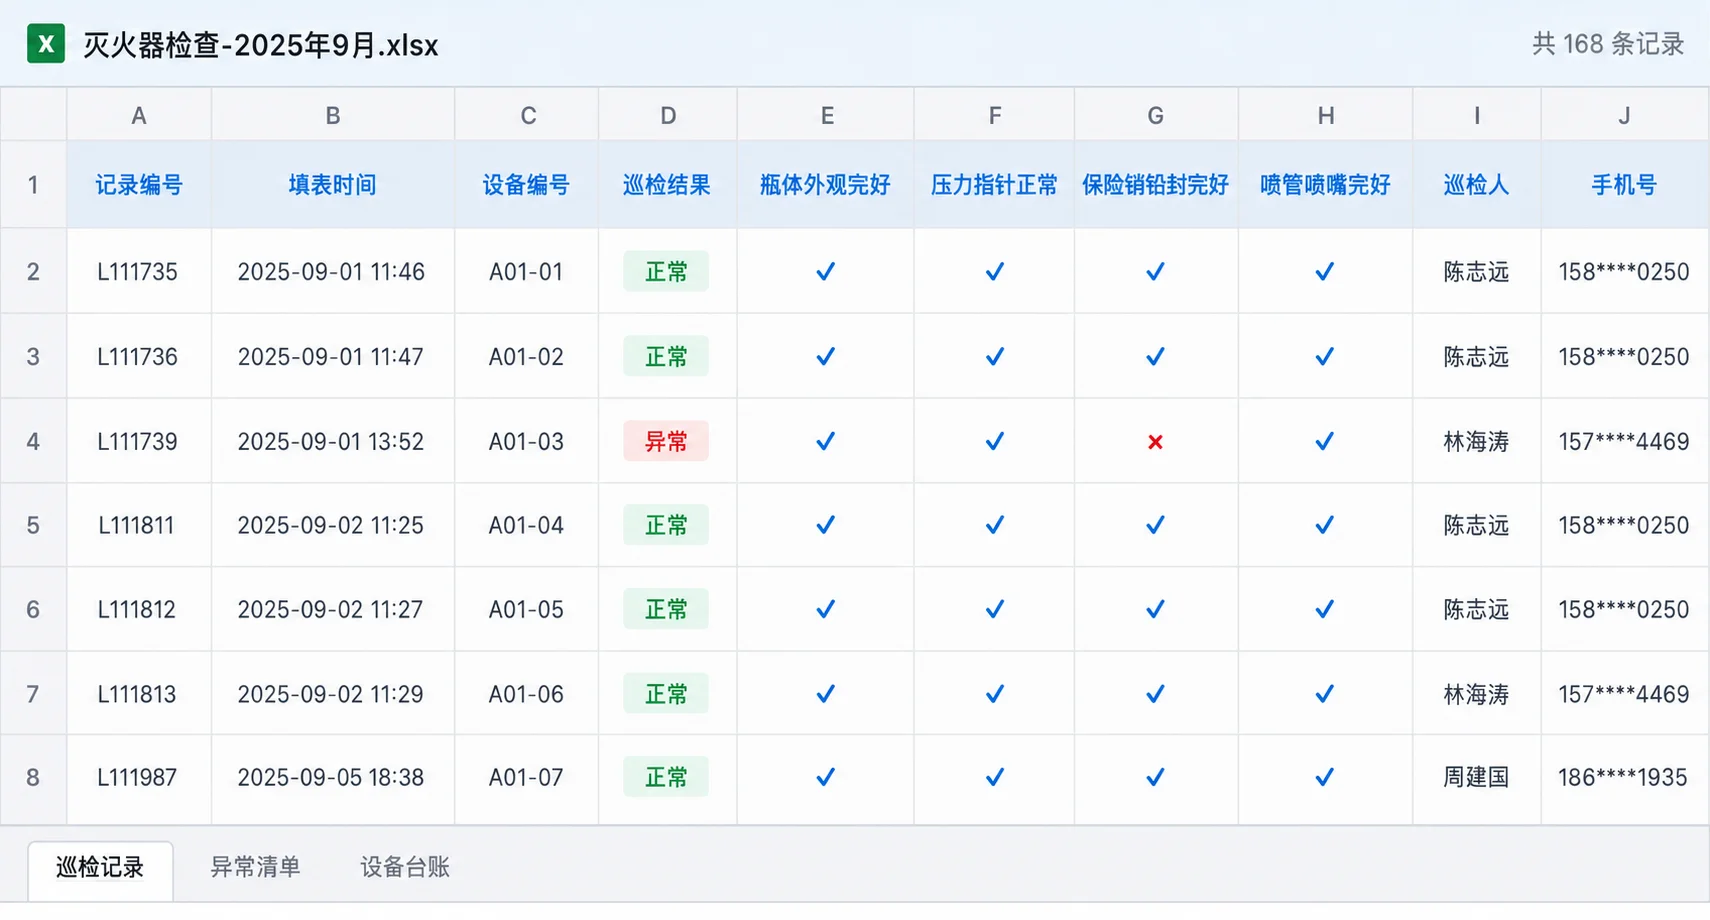This screenshot has height=920, width=1710.
Task: Click 瓶体外观完好 checkmark for A01-01
Action: 825,271
